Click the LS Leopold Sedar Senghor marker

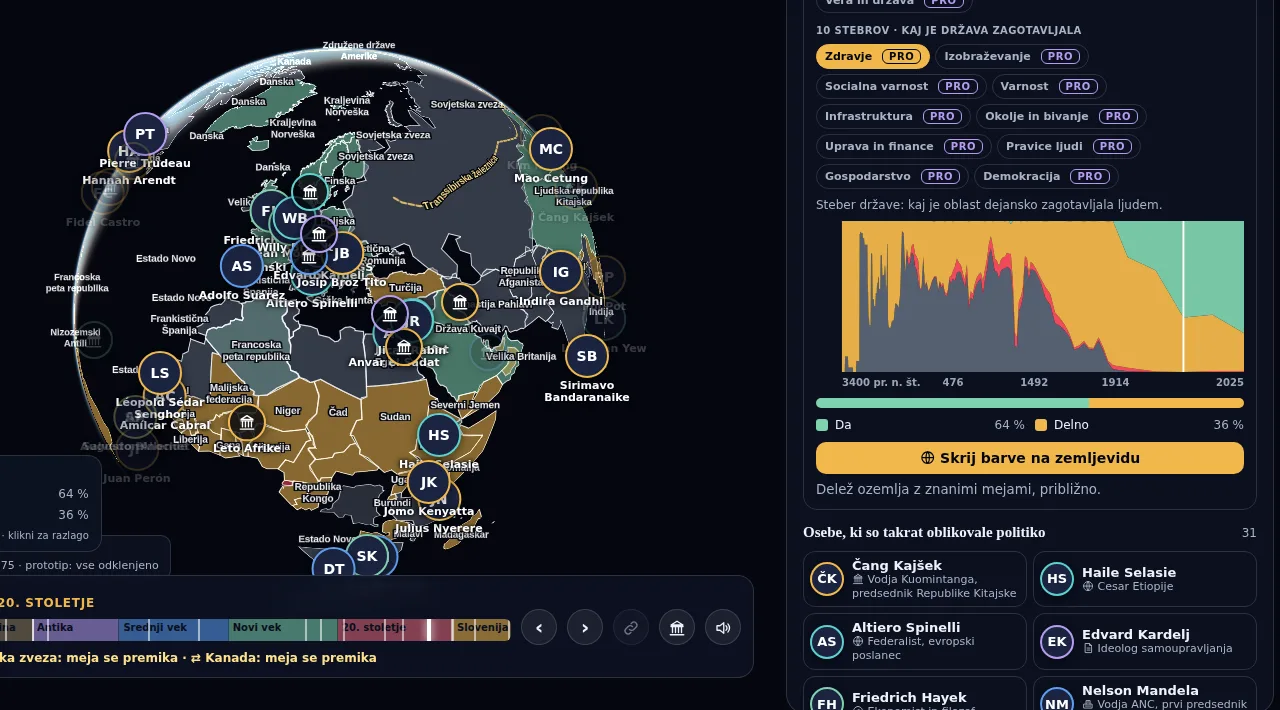pyautogui.click(x=160, y=374)
